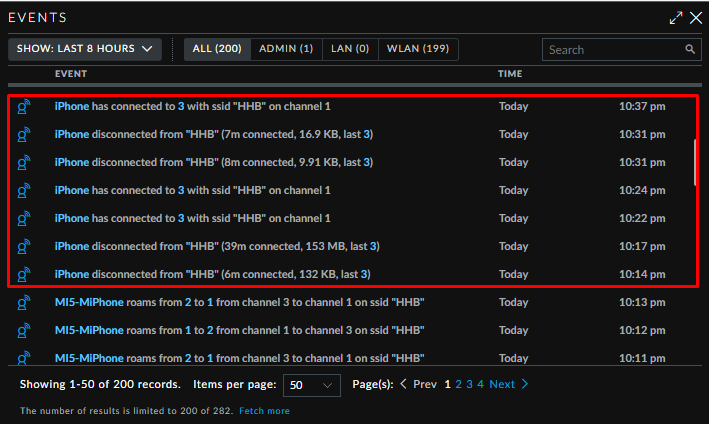Viewport: 709px width, 424px height.
Task: Click the client icon beside the 9.91 KB disconnect event
Action: pyautogui.click(x=24, y=163)
